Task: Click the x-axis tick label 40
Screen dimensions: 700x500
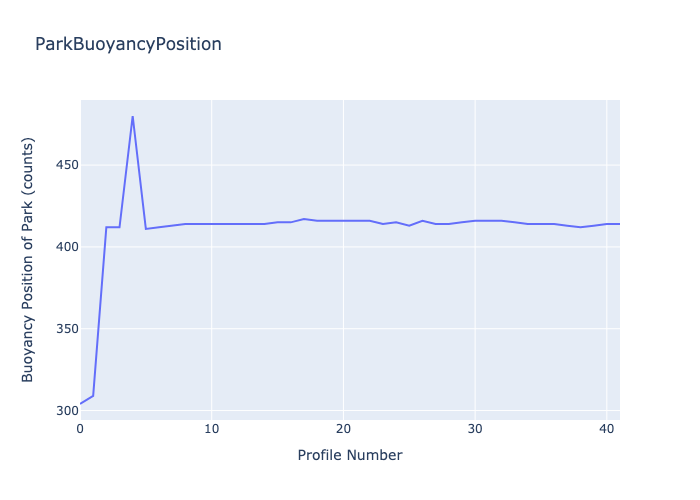Action: (606, 429)
